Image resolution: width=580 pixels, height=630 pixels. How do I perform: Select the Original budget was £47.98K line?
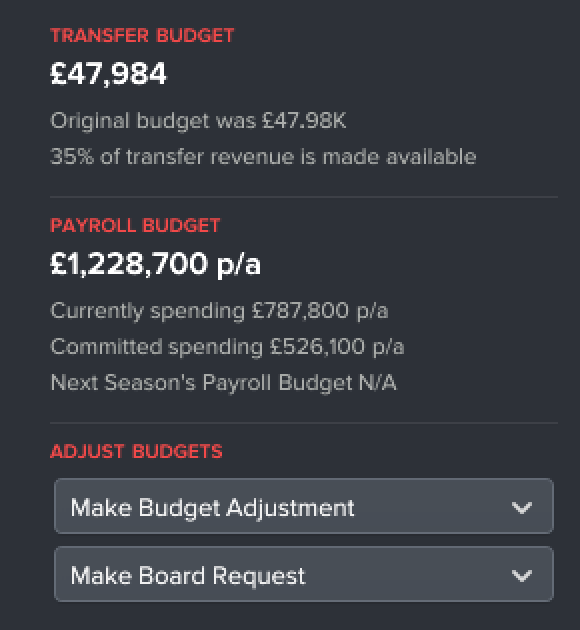[198, 121]
